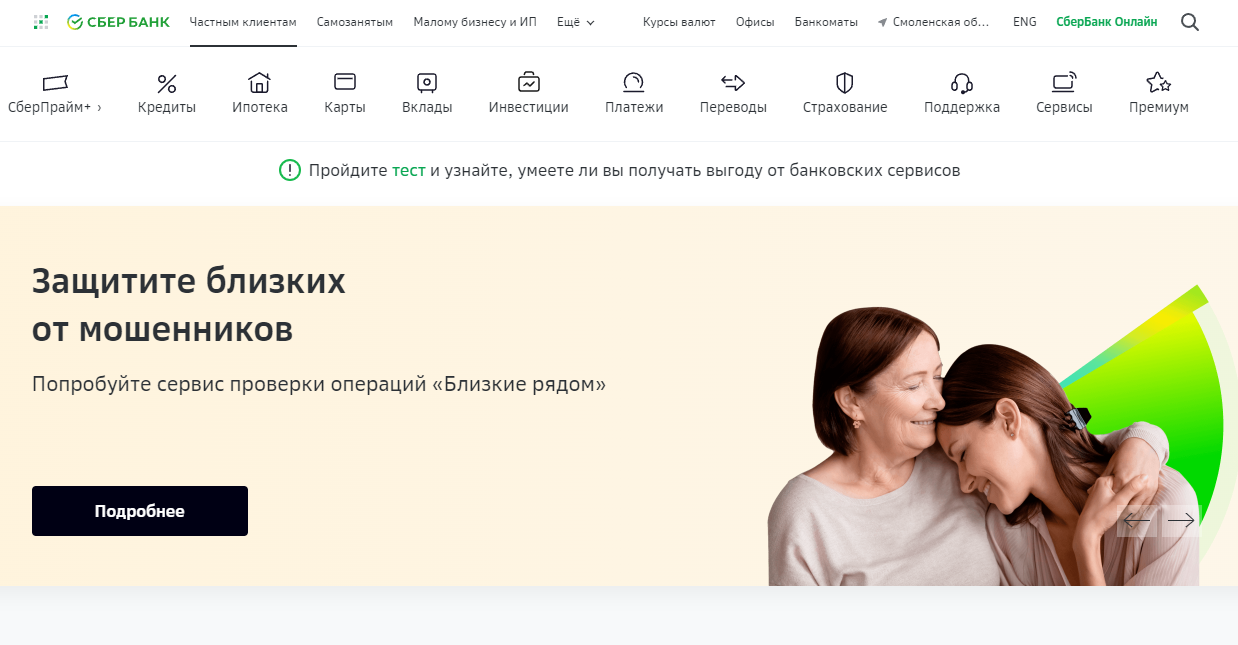
Task: Click the Sber ecosystem grid icon
Action: click(x=40, y=22)
